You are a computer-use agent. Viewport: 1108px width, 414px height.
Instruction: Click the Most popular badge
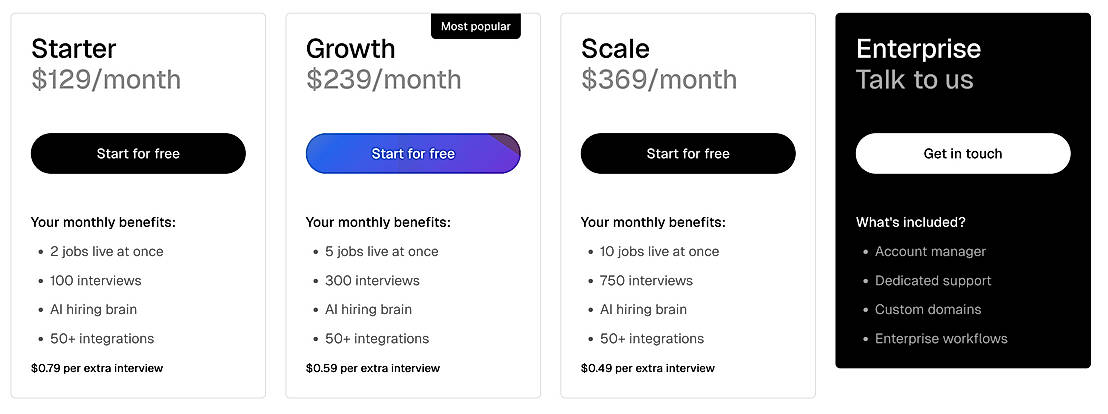tap(476, 26)
